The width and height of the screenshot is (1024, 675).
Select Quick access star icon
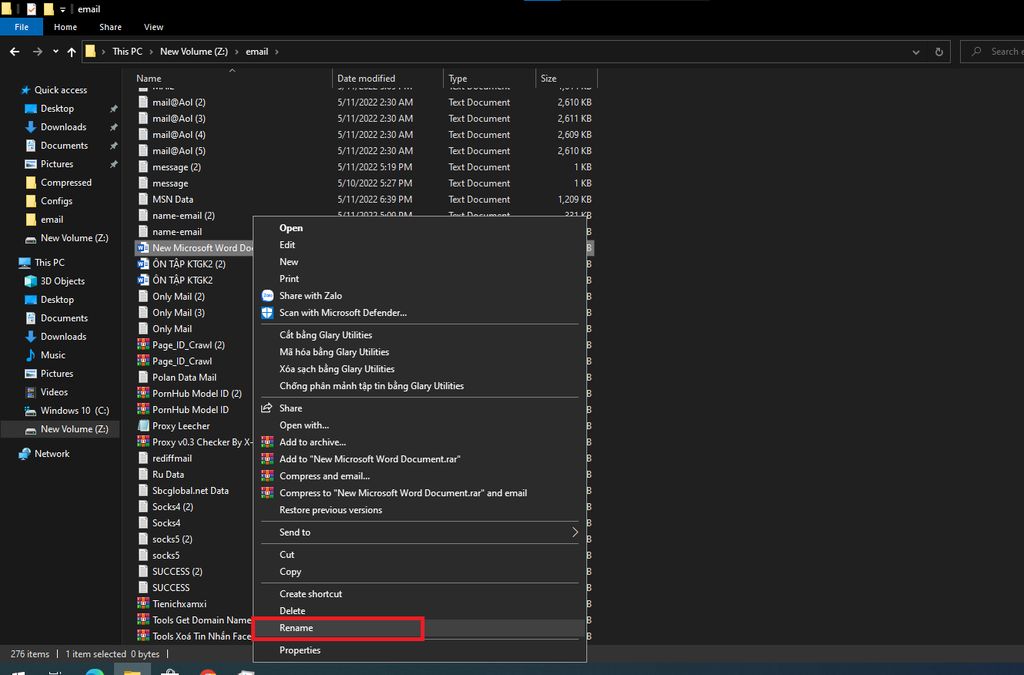coord(25,90)
